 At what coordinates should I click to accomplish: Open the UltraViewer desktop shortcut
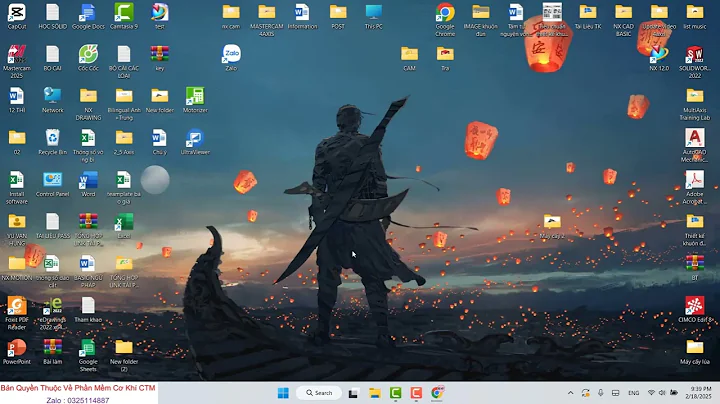[x=195, y=142]
